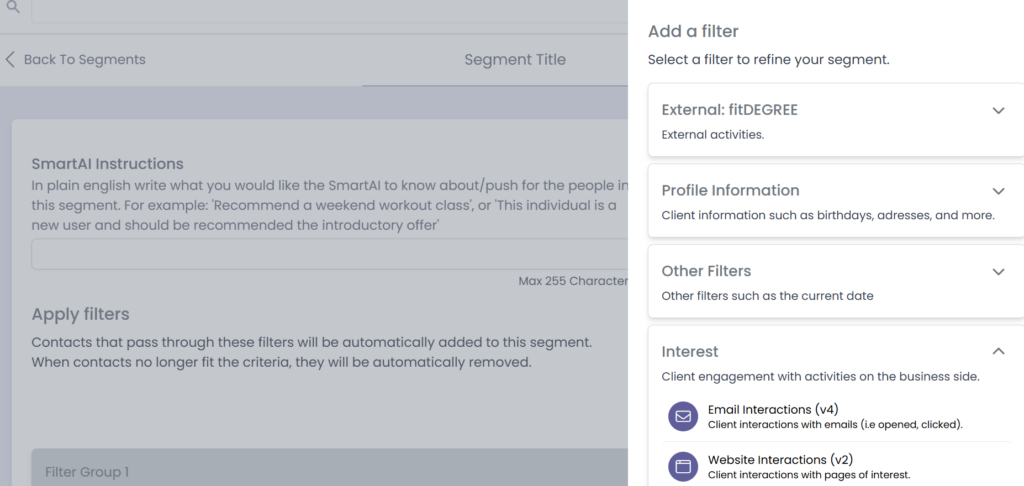Collapse the Interest section using its chevron
The height and width of the screenshot is (486, 1024).
(998, 351)
